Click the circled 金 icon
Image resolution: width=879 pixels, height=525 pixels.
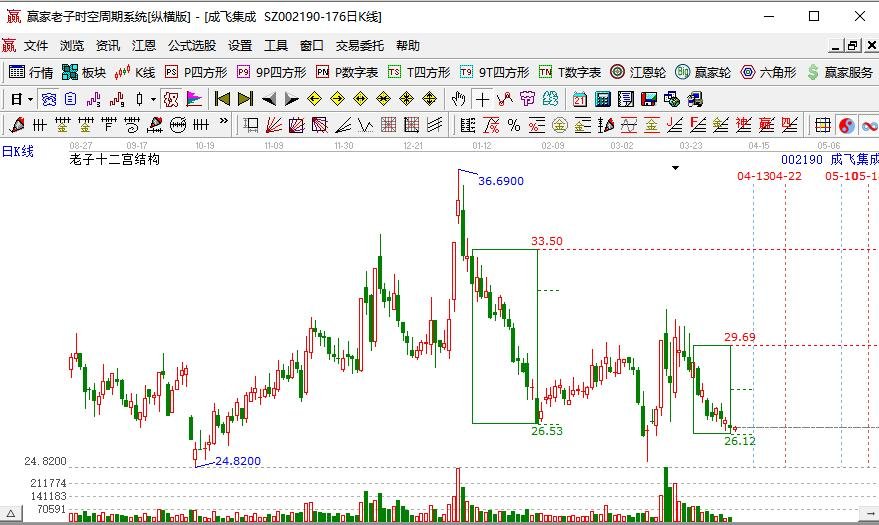coord(559,125)
